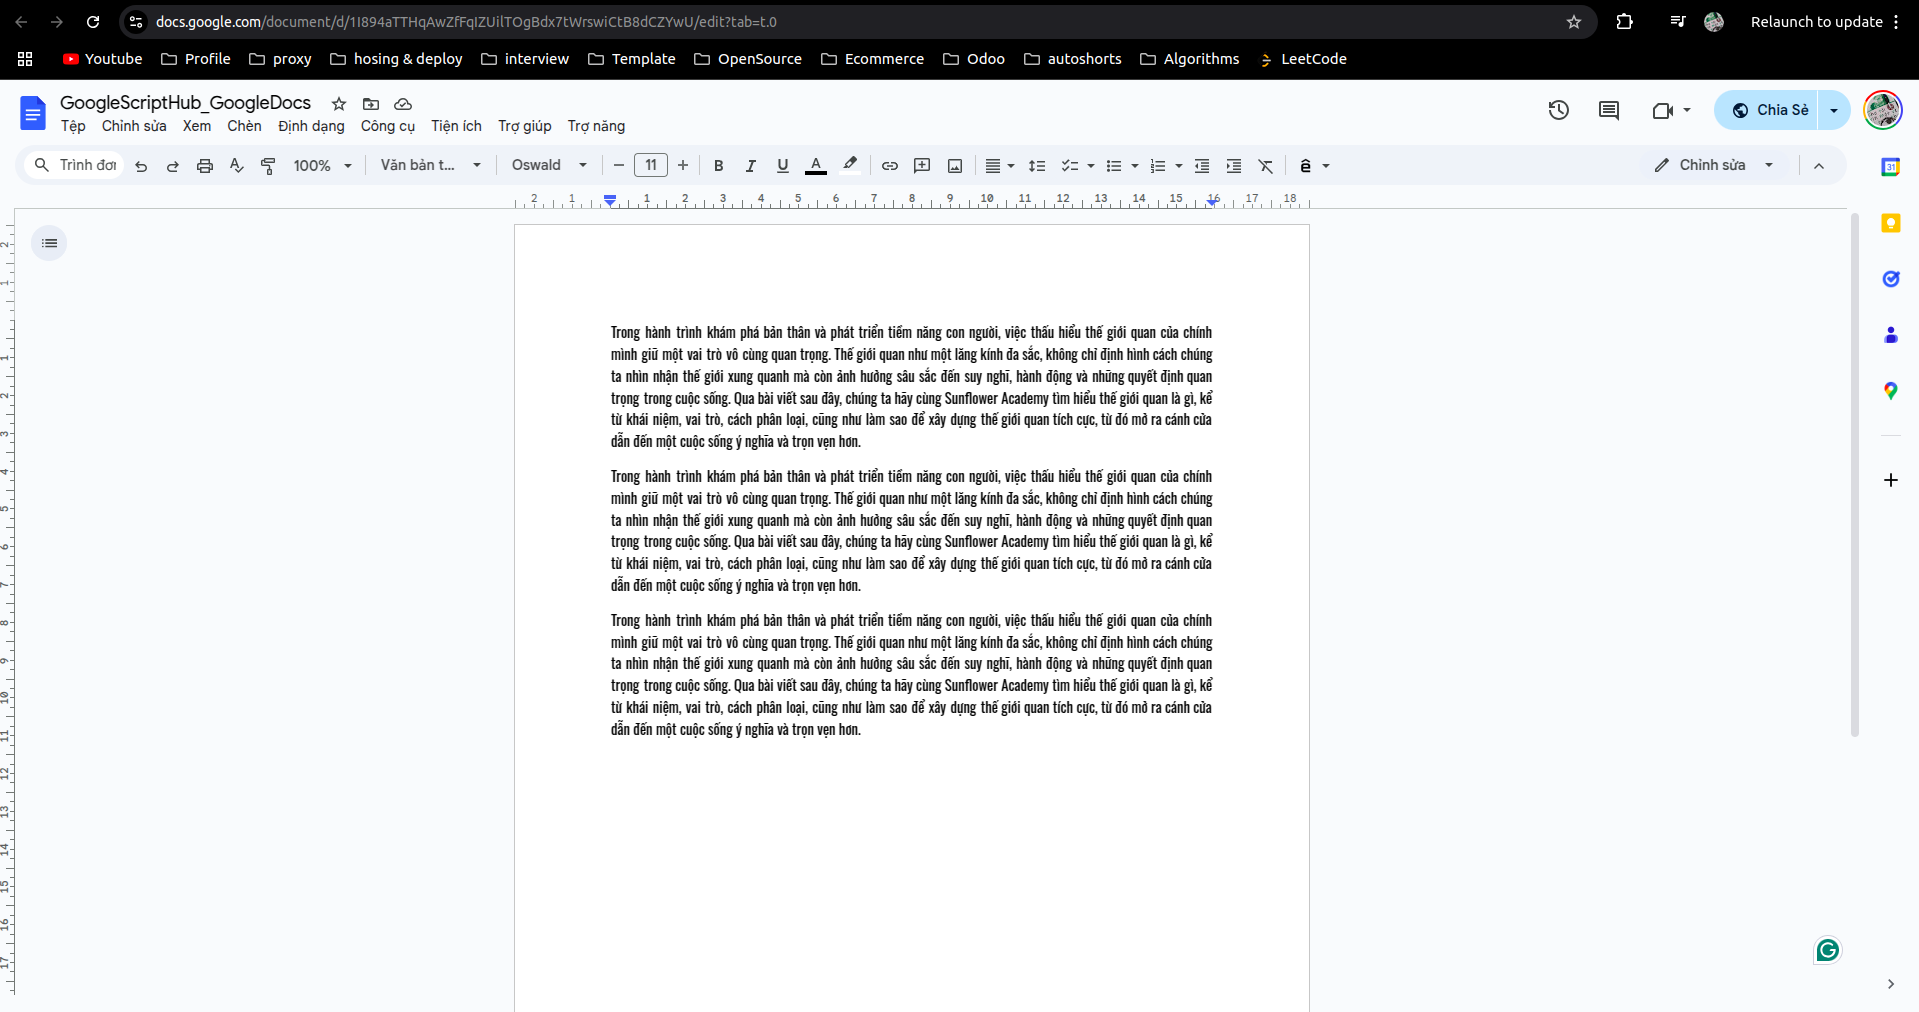Viewport: 1919px width, 1012px height.
Task: Star the GoogleScriptHub_GoogleDocs document
Action: pyautogui.click(x=339, y=104)
